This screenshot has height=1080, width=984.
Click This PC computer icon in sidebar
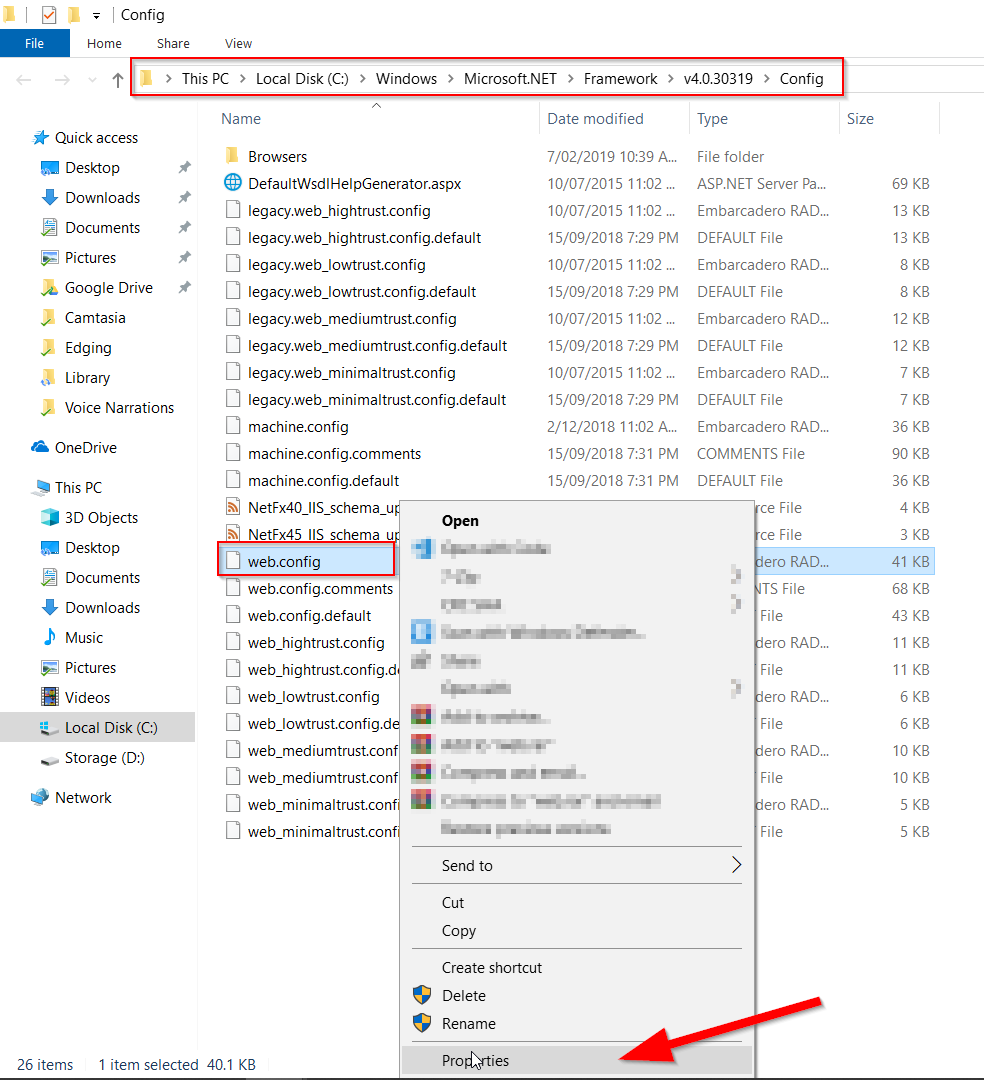coord(41,488)
